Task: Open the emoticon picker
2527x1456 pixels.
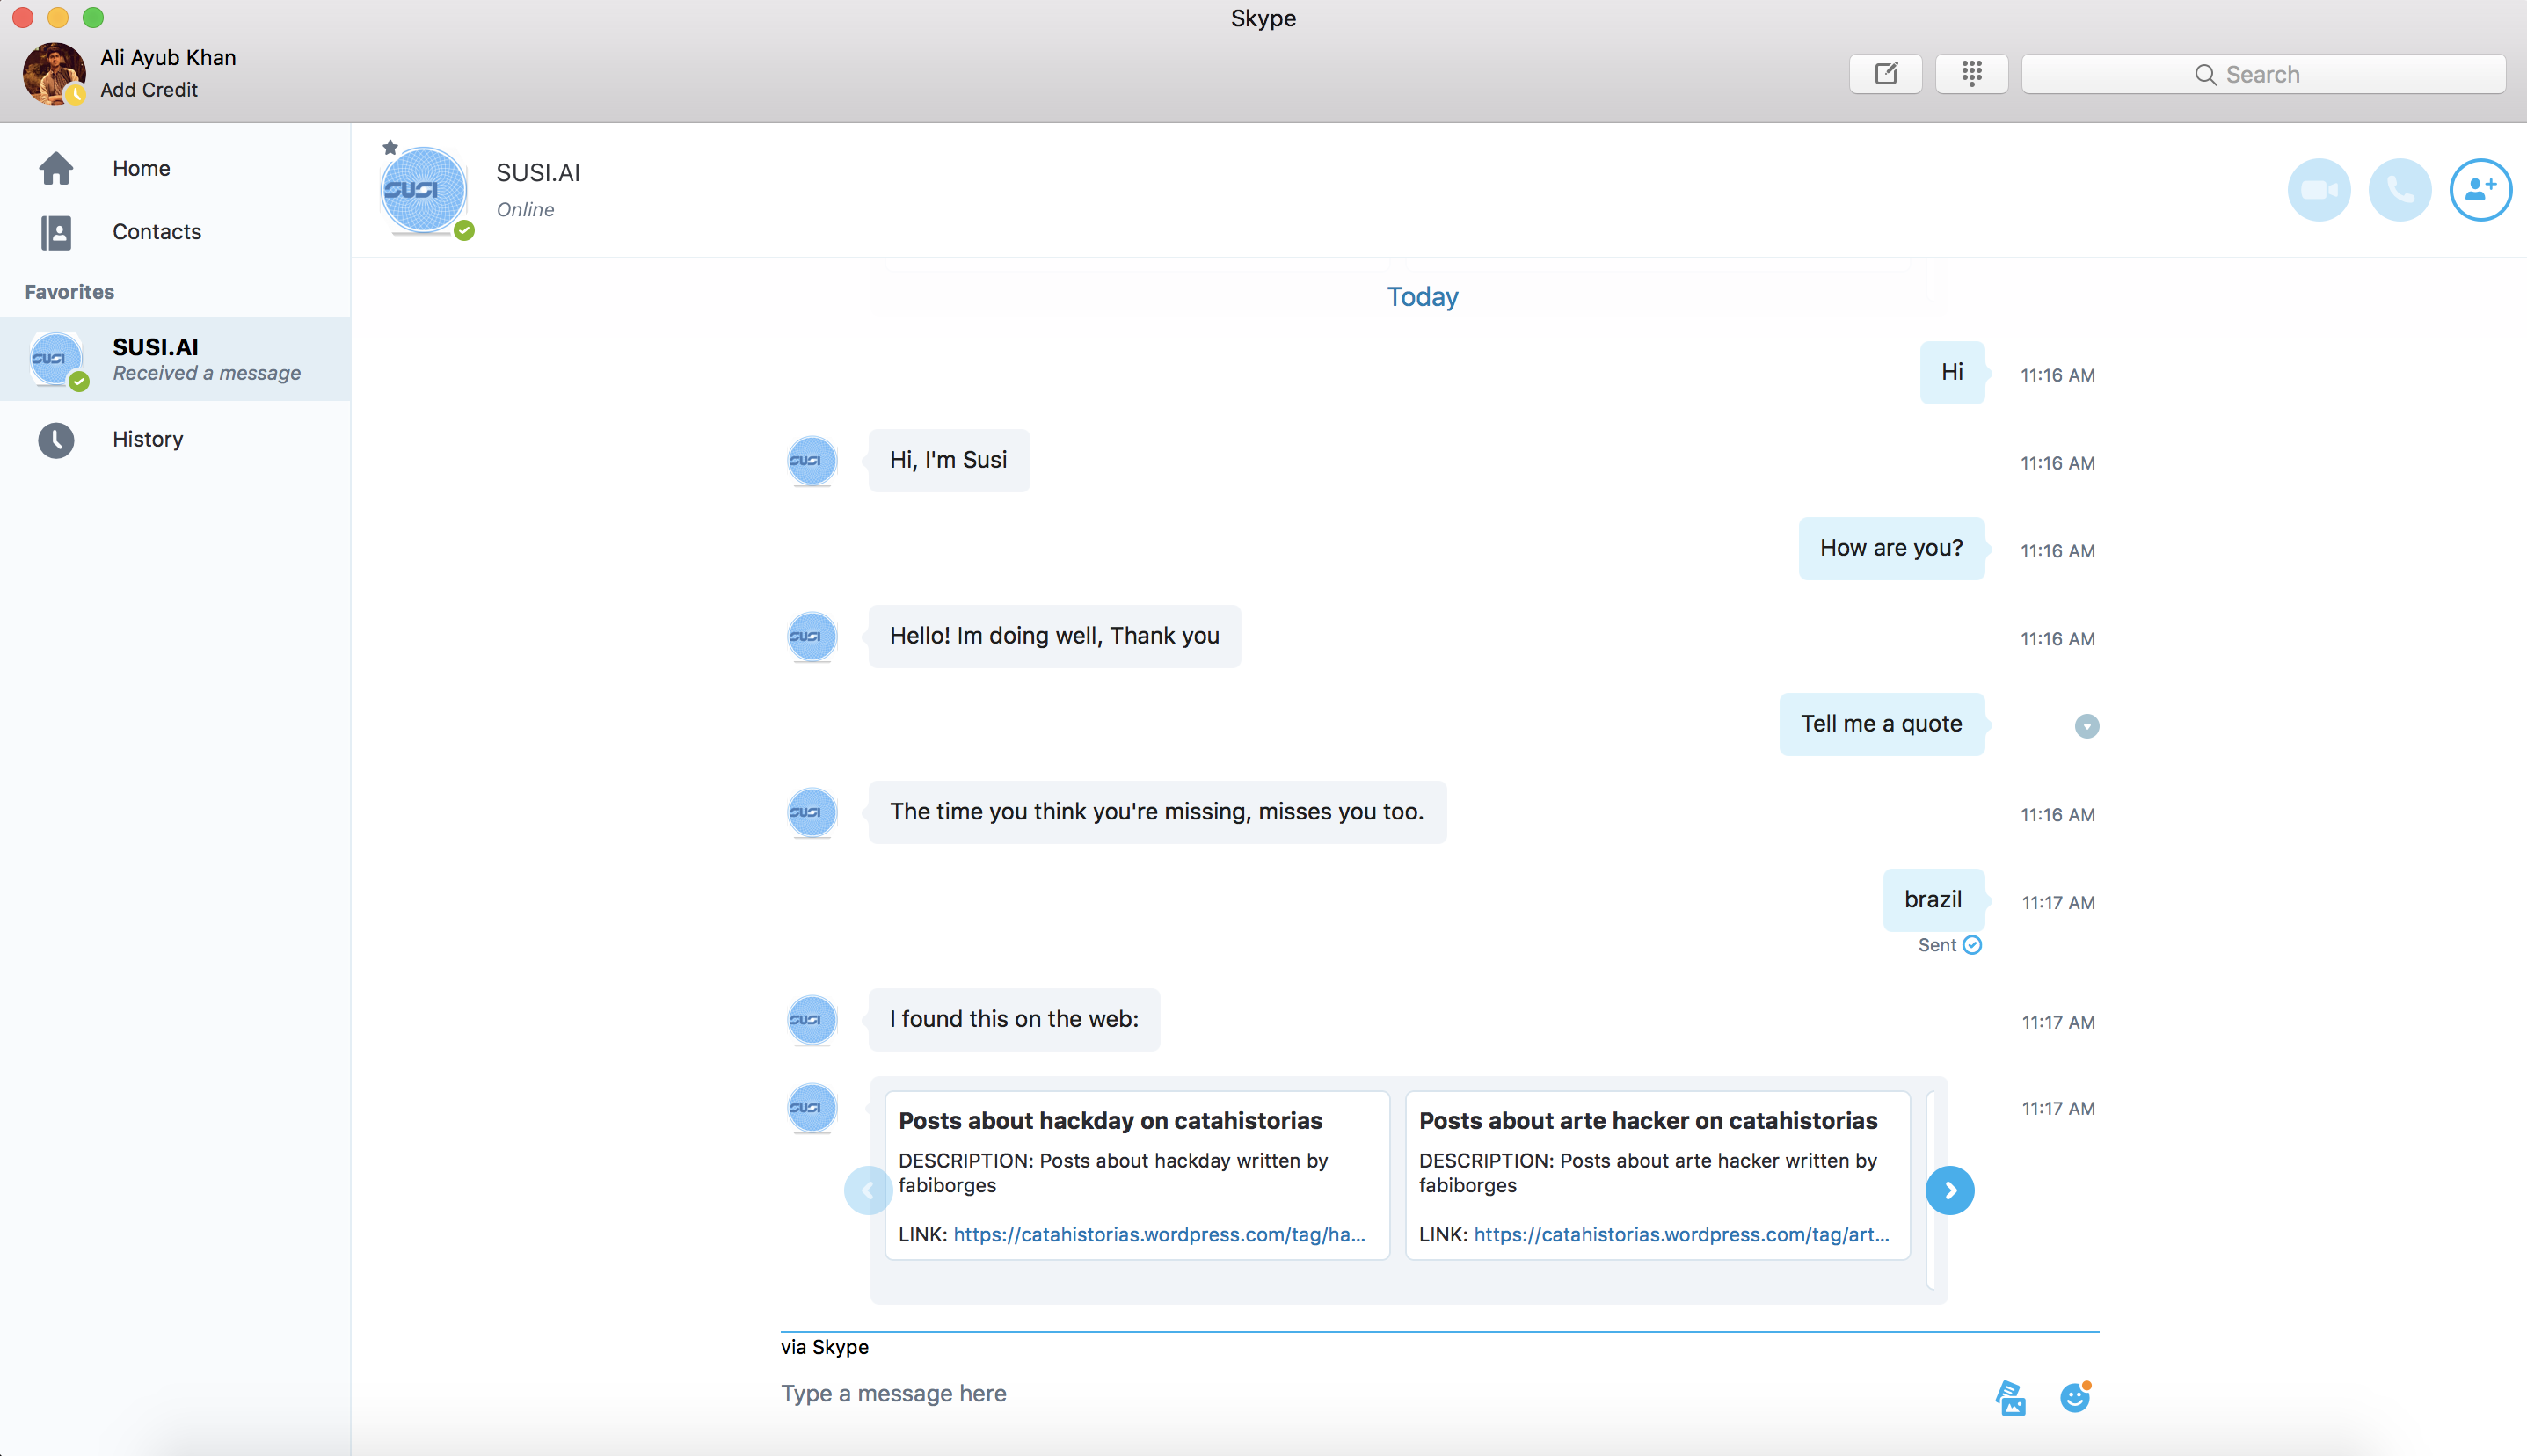Action: click(x=2075, y=1397)
